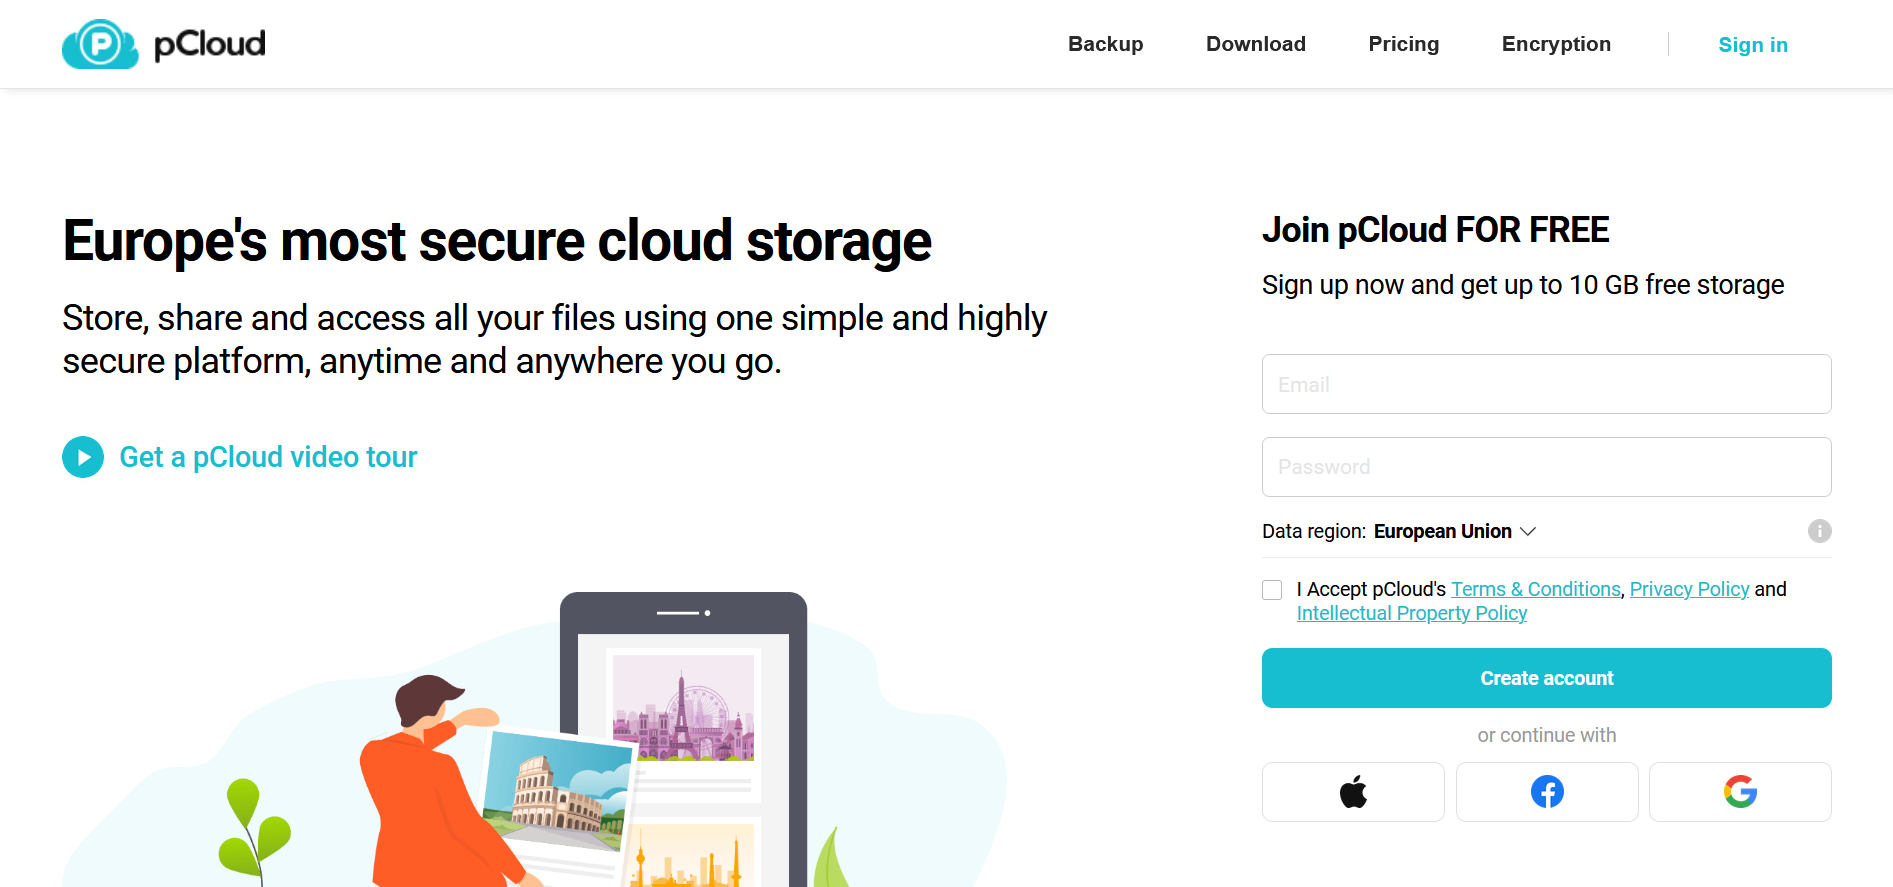Open the Terms & Conditions link
This screenshot has width=1893, height=887.
[1535, 589]
